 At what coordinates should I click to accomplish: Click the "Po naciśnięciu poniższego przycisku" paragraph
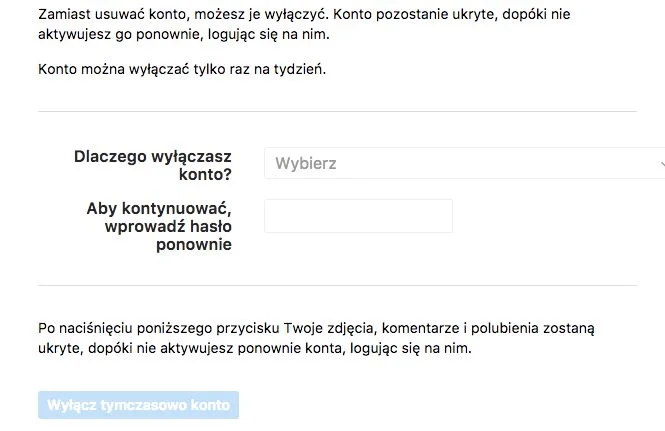point(316,338)
